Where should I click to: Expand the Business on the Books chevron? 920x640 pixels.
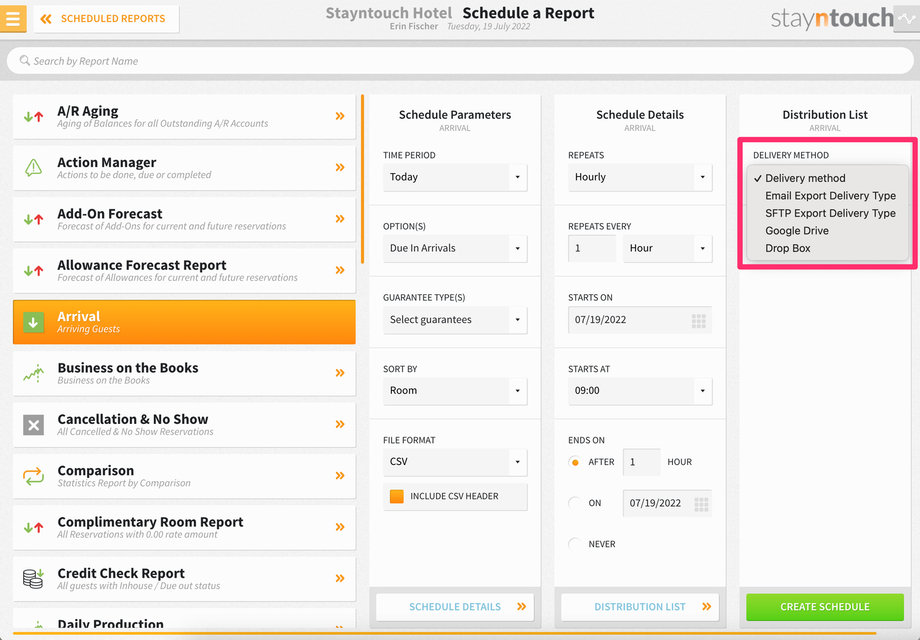click(340, 373)
